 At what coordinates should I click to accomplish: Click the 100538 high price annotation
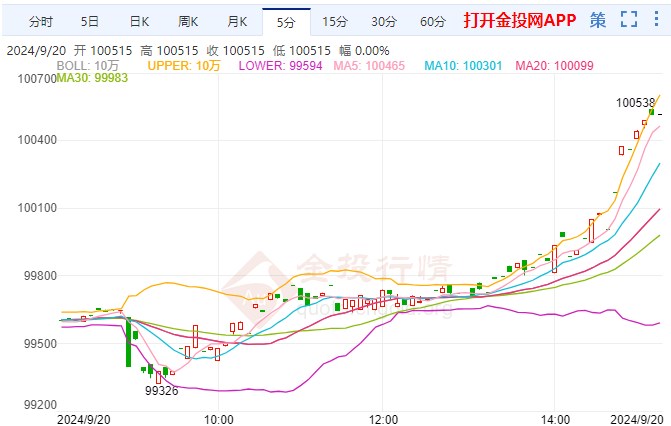[x=635, y=103]
